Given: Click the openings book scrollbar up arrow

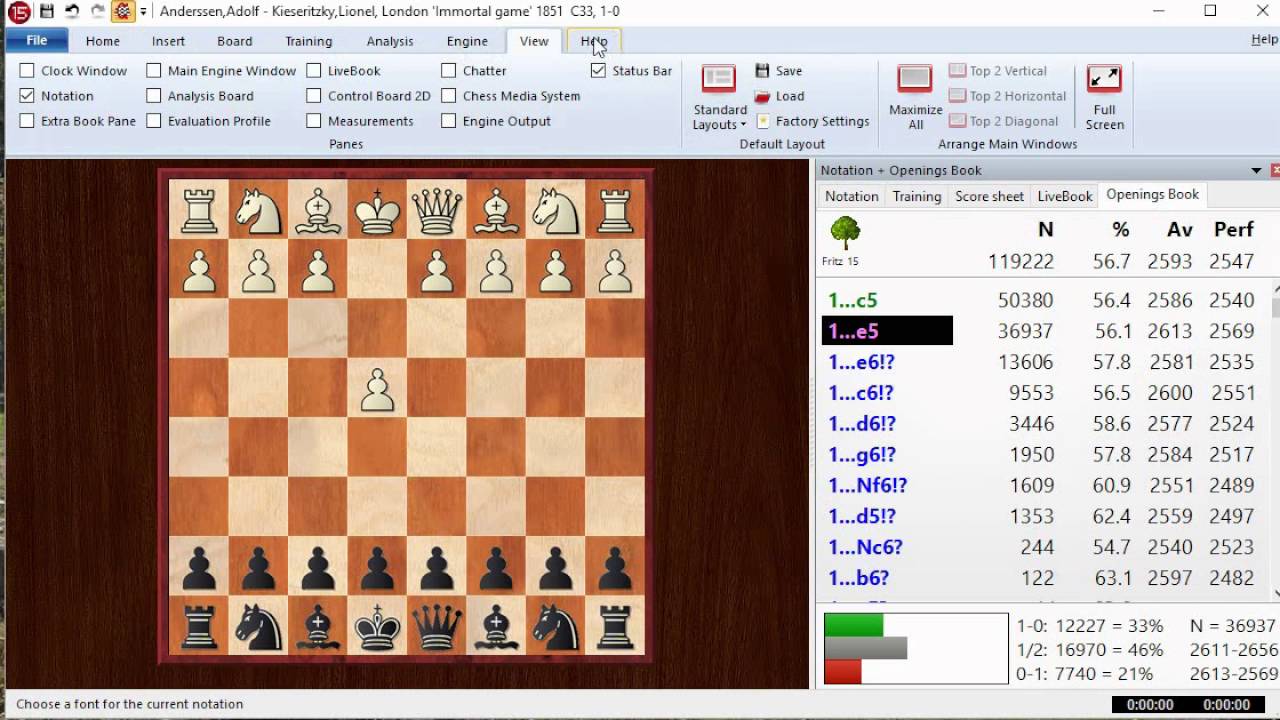Looking at the screenshot, I should [x=1275, y=290].
